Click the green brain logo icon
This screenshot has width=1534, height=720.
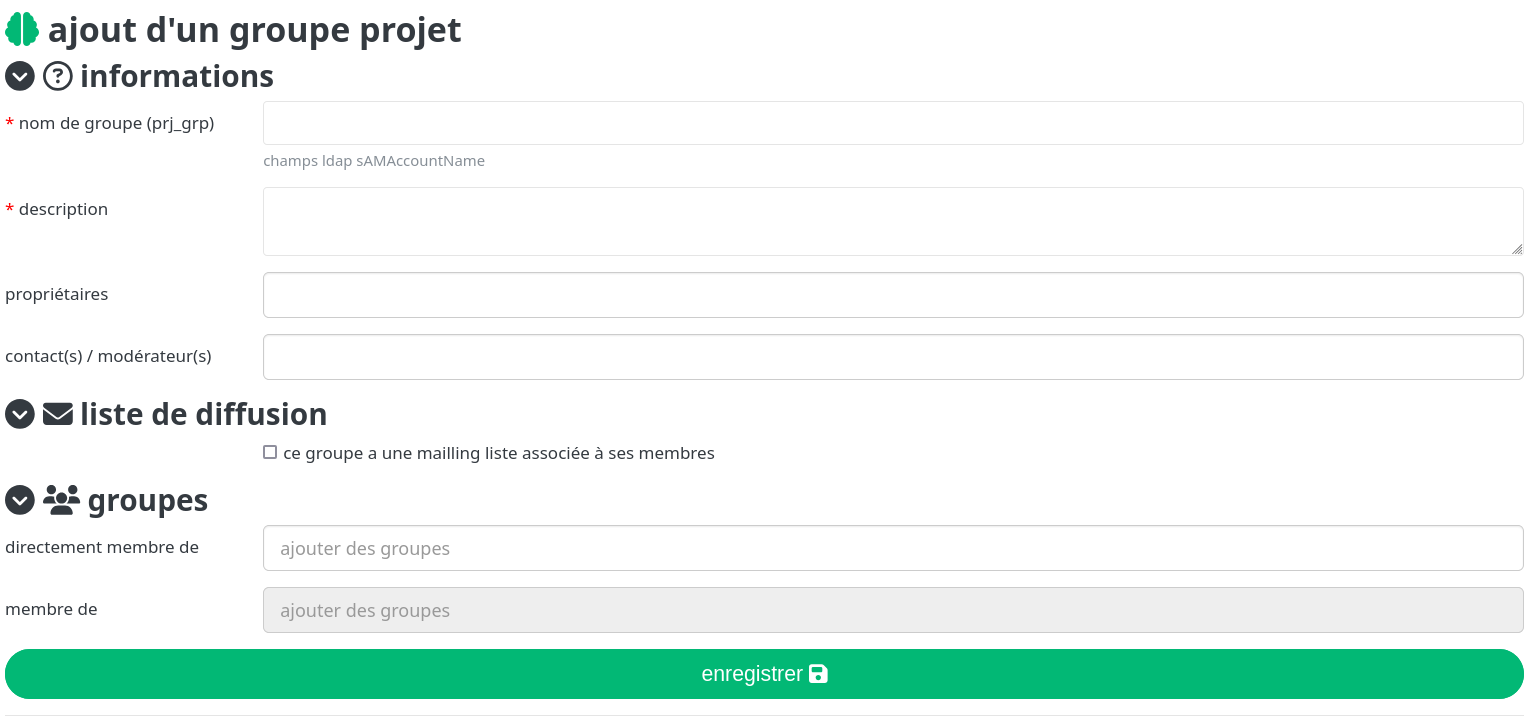22,30
